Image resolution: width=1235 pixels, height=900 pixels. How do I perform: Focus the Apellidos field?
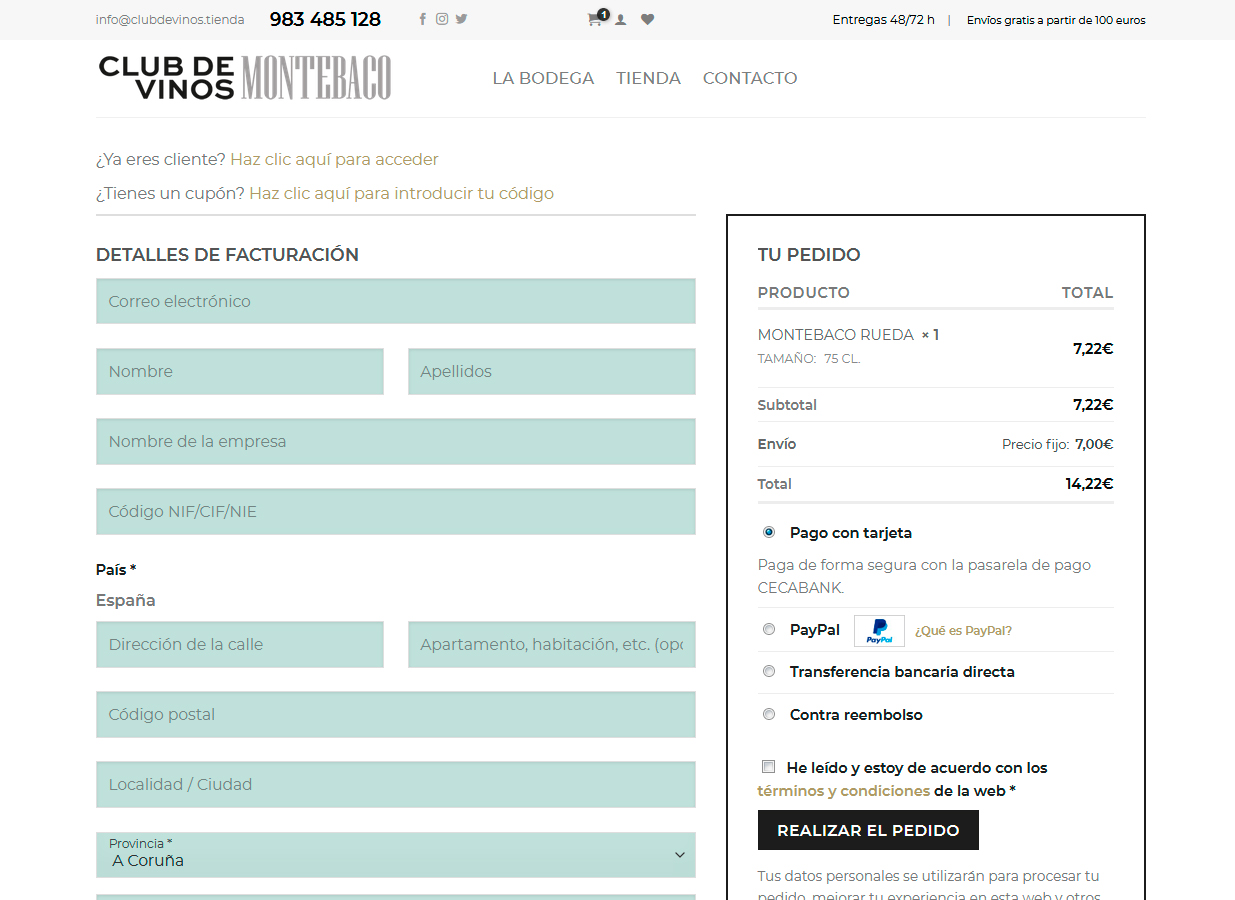click(x=552, y=371)
